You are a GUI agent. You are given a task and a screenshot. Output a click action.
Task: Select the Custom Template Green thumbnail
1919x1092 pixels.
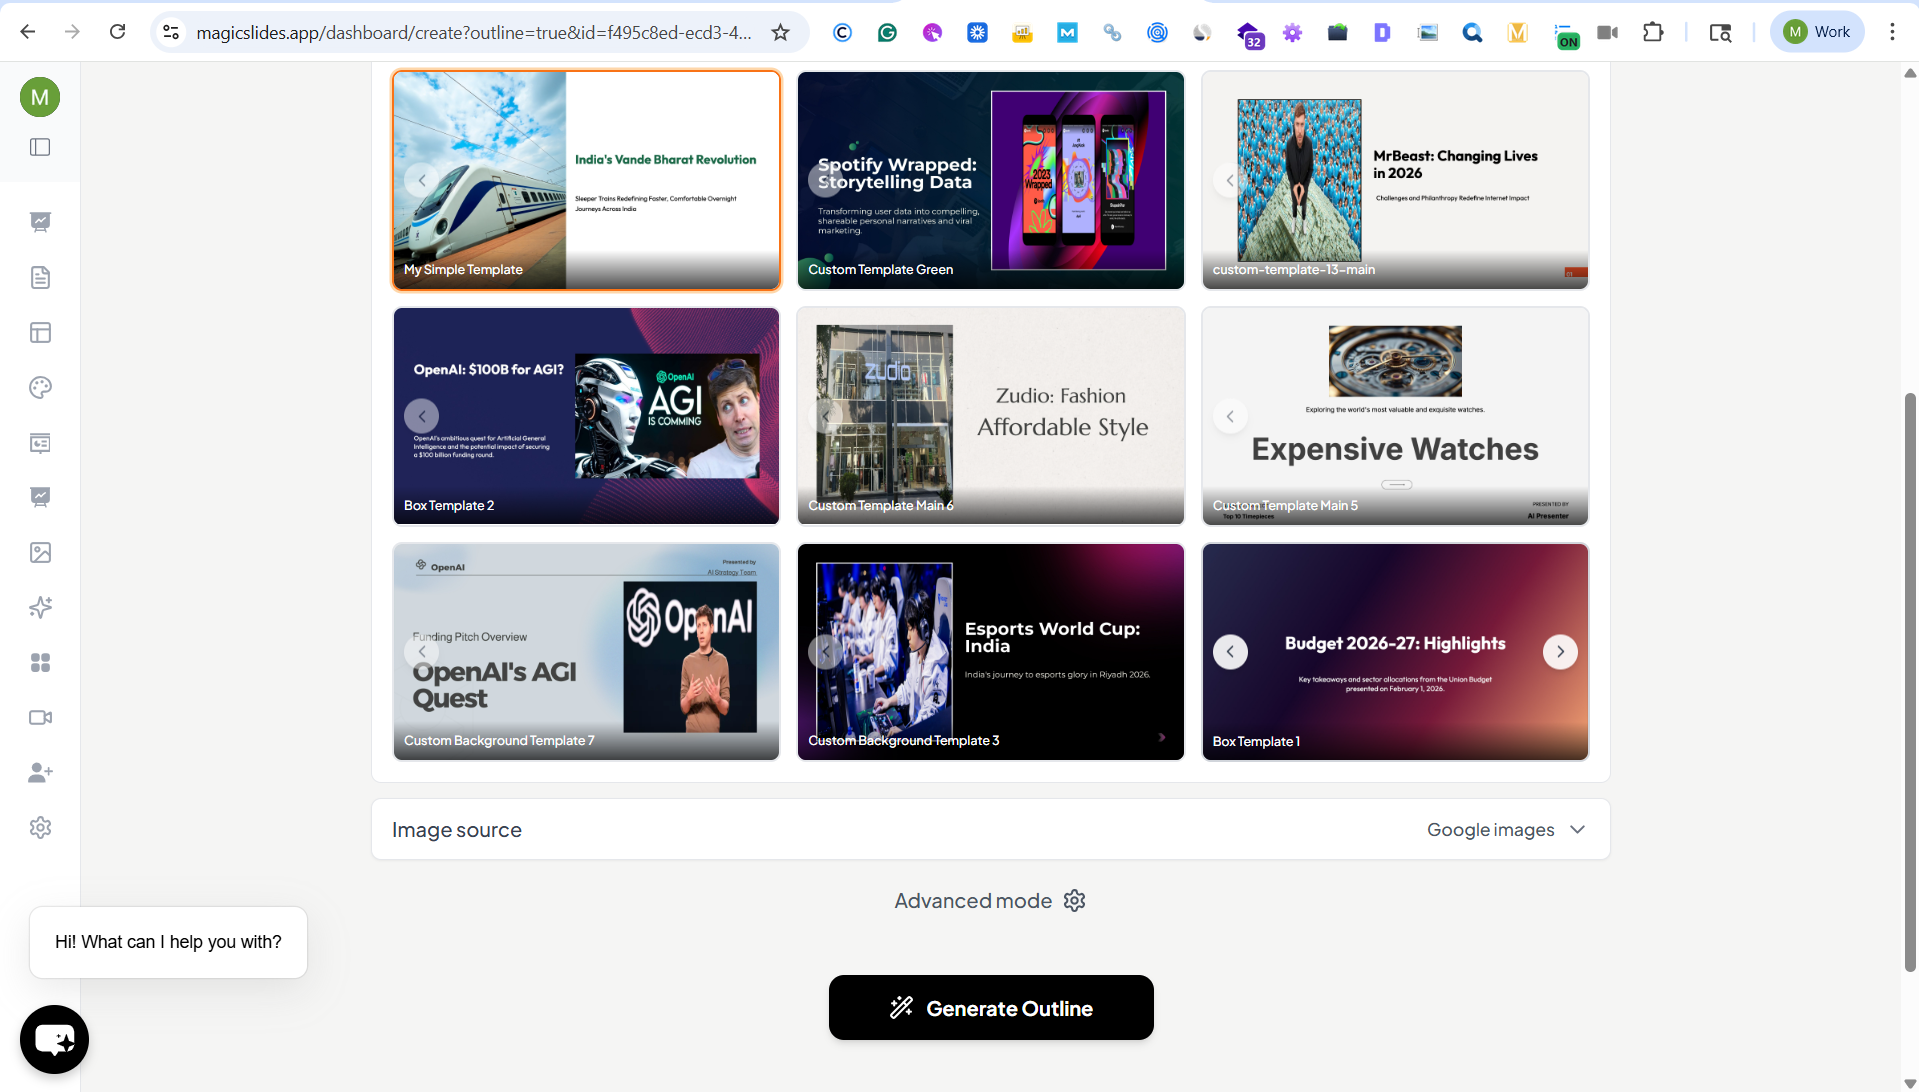(990, 180)
